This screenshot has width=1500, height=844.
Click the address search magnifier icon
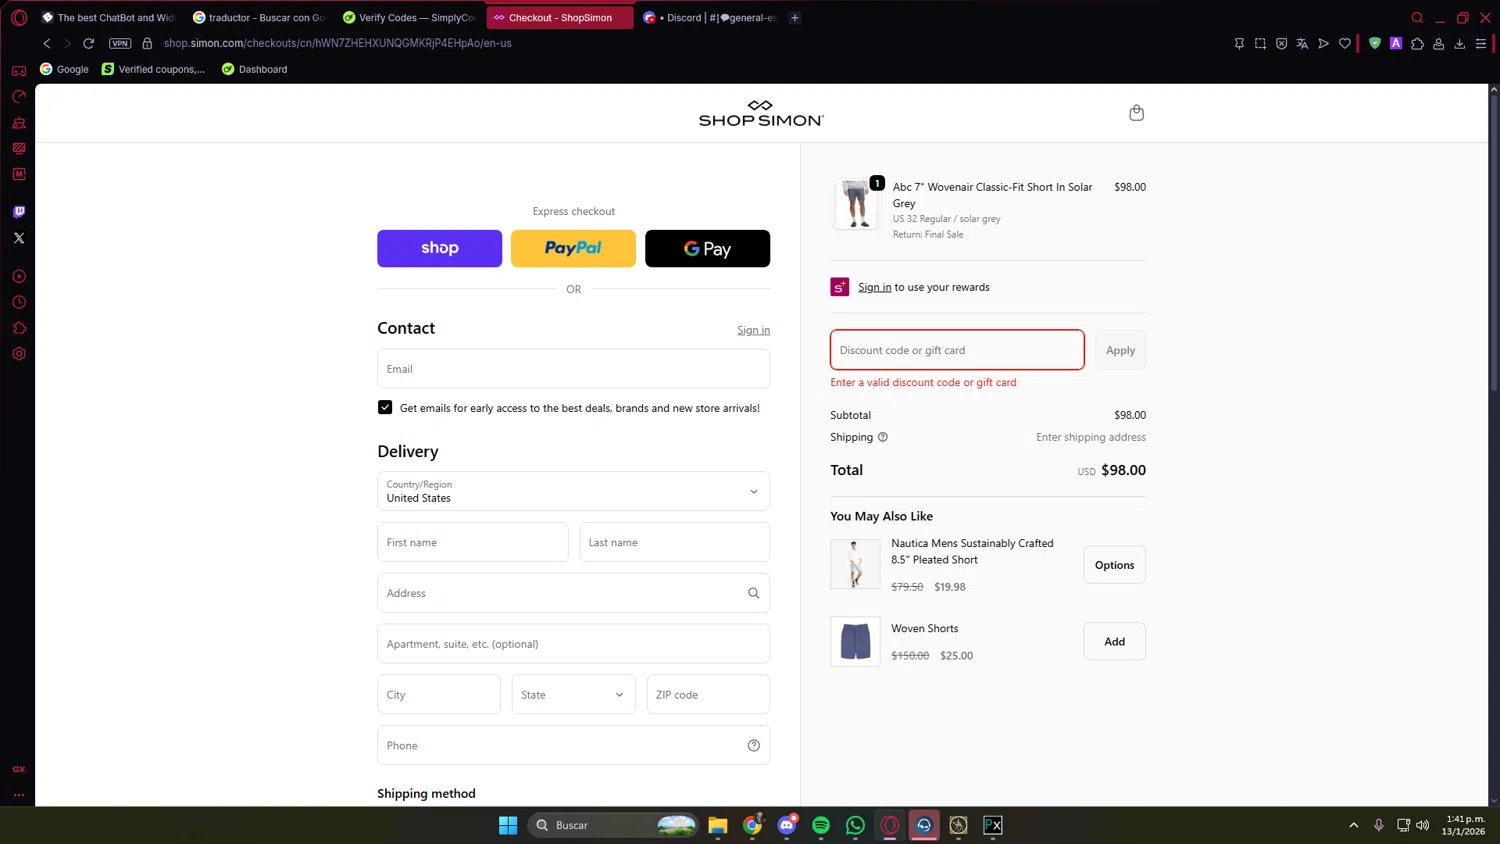pos(753,593)
